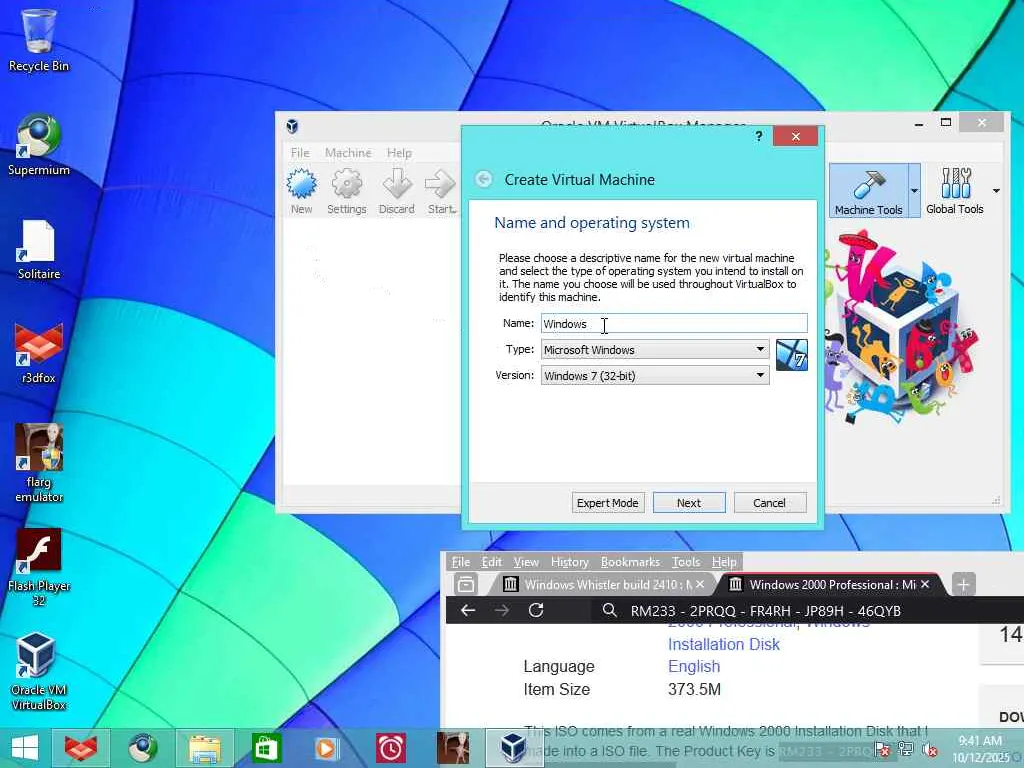Open the browser Bookmarks menu

tap(630, 562)
